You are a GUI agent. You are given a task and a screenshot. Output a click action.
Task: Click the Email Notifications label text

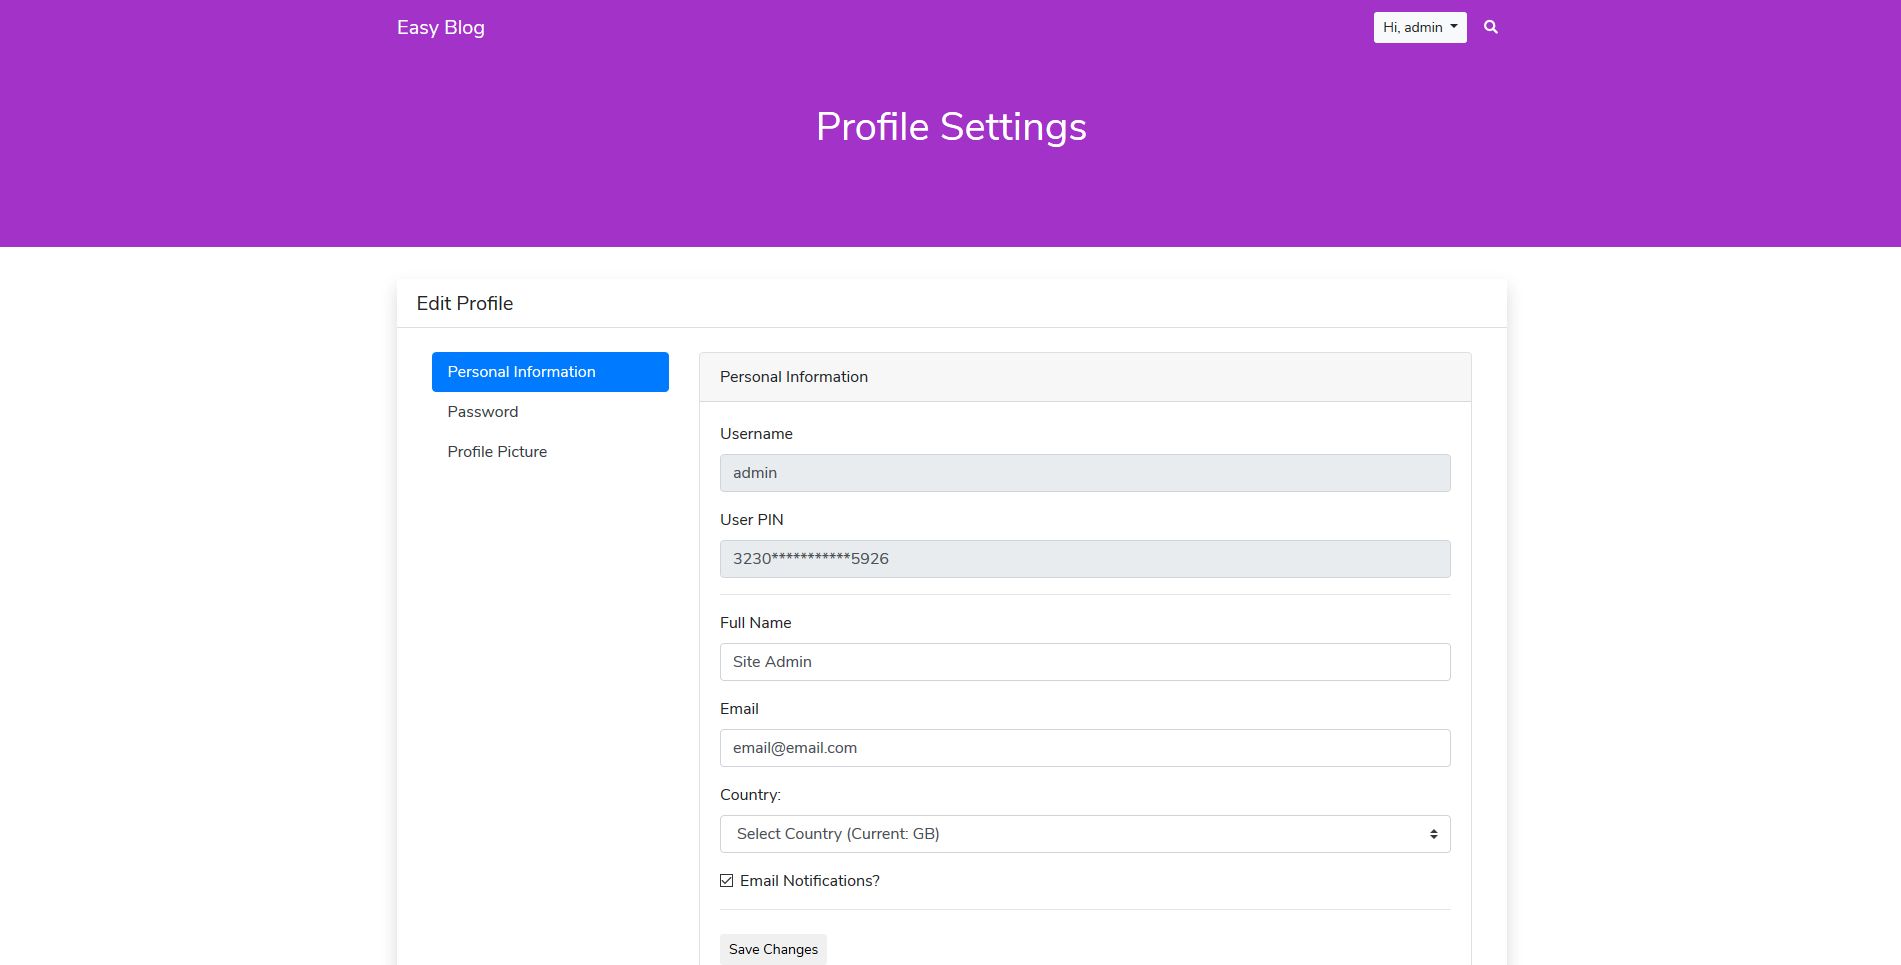click(x=810, y=881)
